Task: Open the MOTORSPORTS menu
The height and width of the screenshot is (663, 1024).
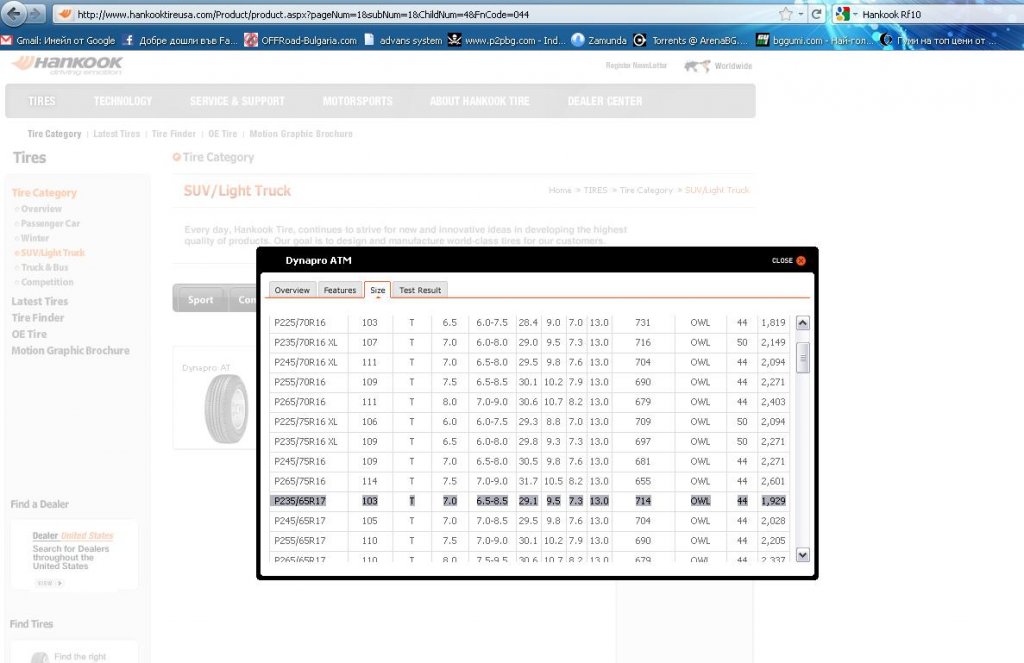Action: point(357,101)
